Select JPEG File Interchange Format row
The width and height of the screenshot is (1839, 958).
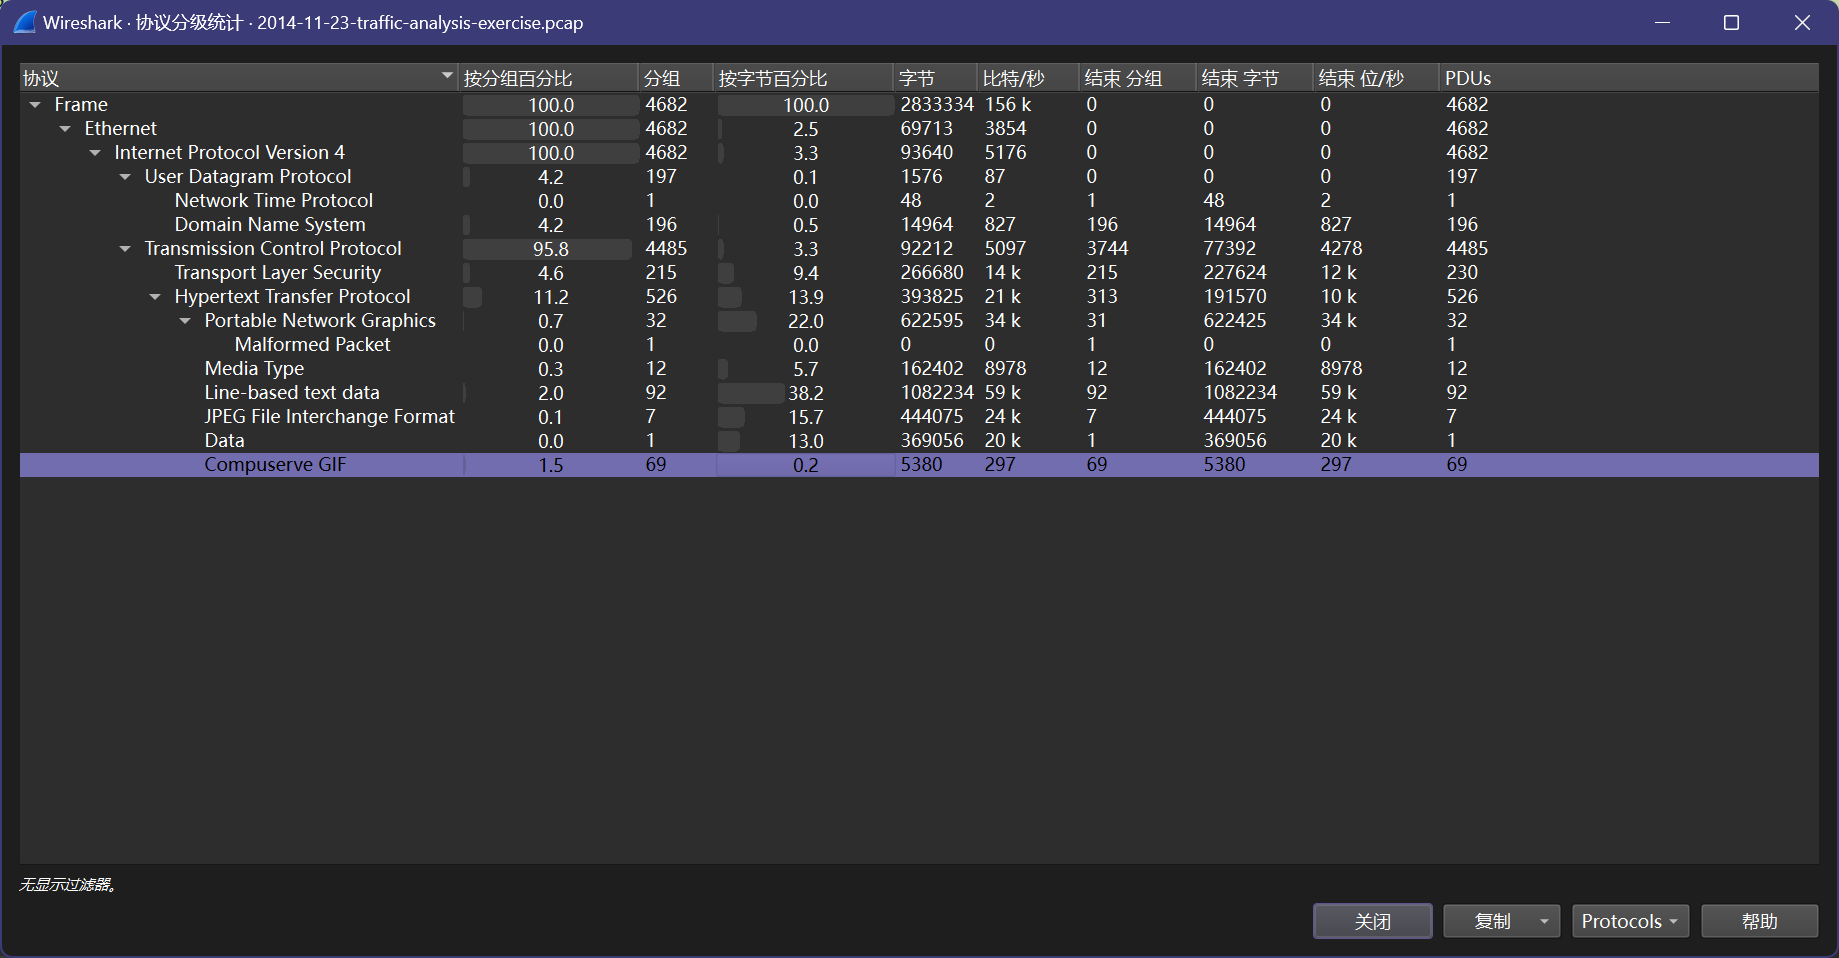tap(919, 417)
